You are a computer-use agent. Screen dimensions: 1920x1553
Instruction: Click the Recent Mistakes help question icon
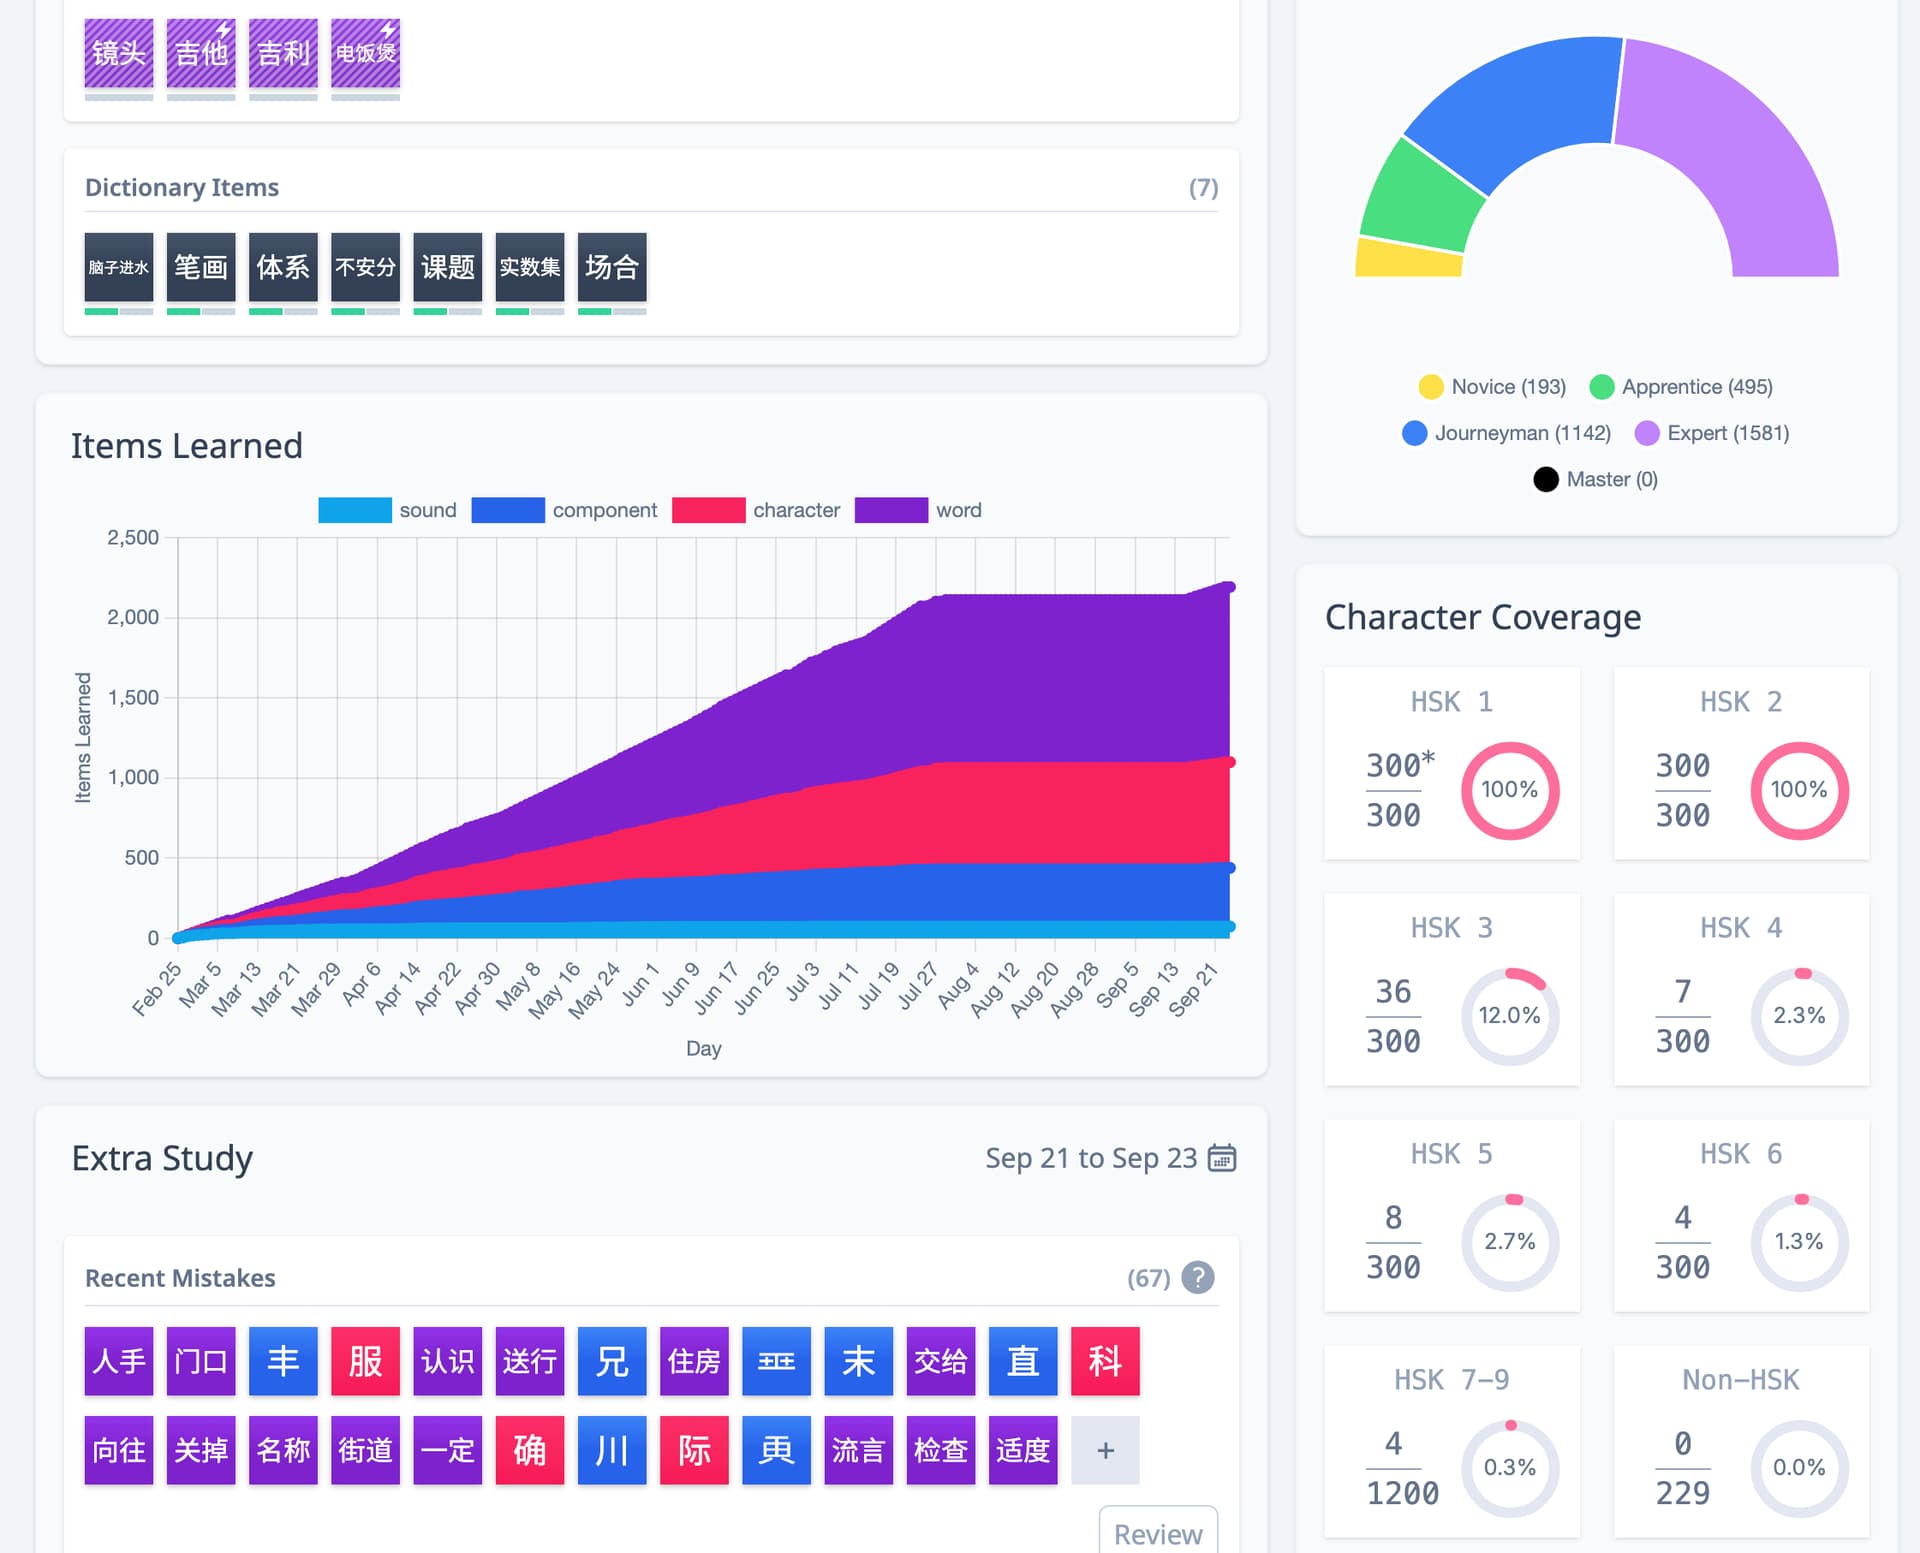tap(1197, 1277)
